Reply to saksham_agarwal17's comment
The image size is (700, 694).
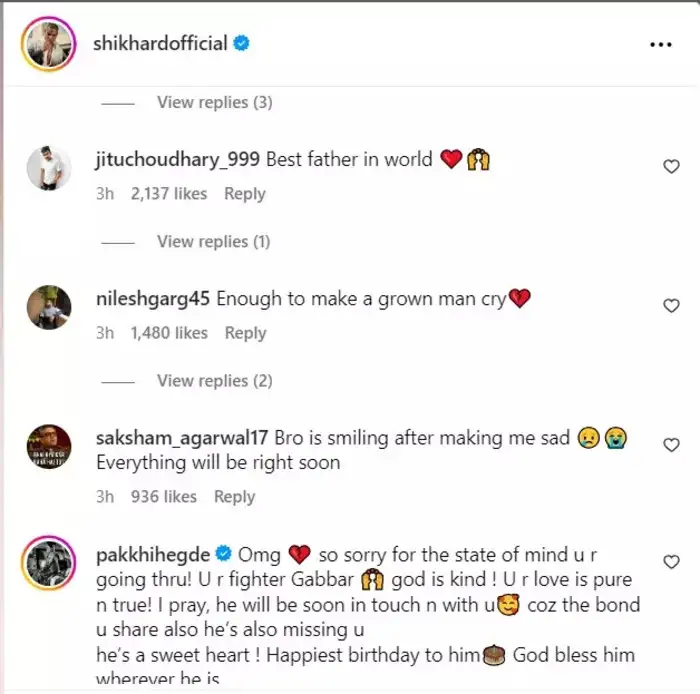click(x=235, y=497)
